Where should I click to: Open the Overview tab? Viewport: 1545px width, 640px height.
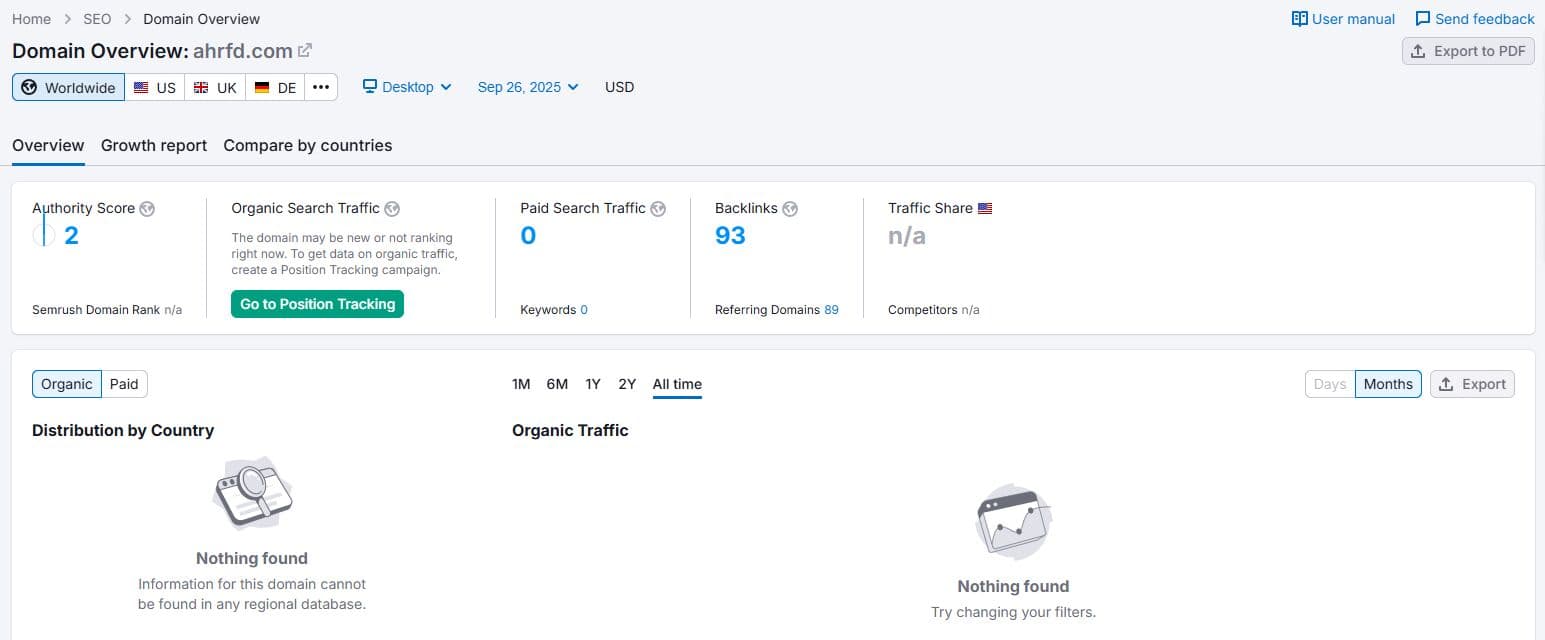pyautogui.click(x=48, y=145)
